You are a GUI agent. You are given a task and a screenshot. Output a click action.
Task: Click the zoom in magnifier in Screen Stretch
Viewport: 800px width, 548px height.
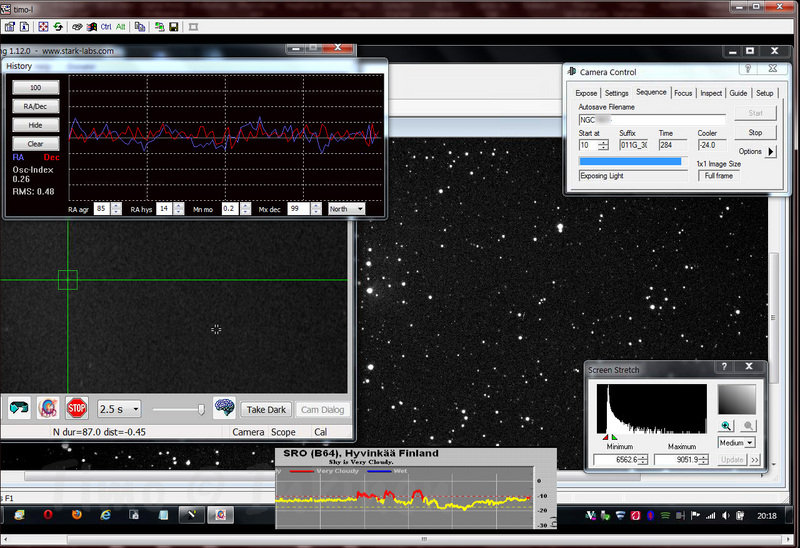(x=726, y=425)
